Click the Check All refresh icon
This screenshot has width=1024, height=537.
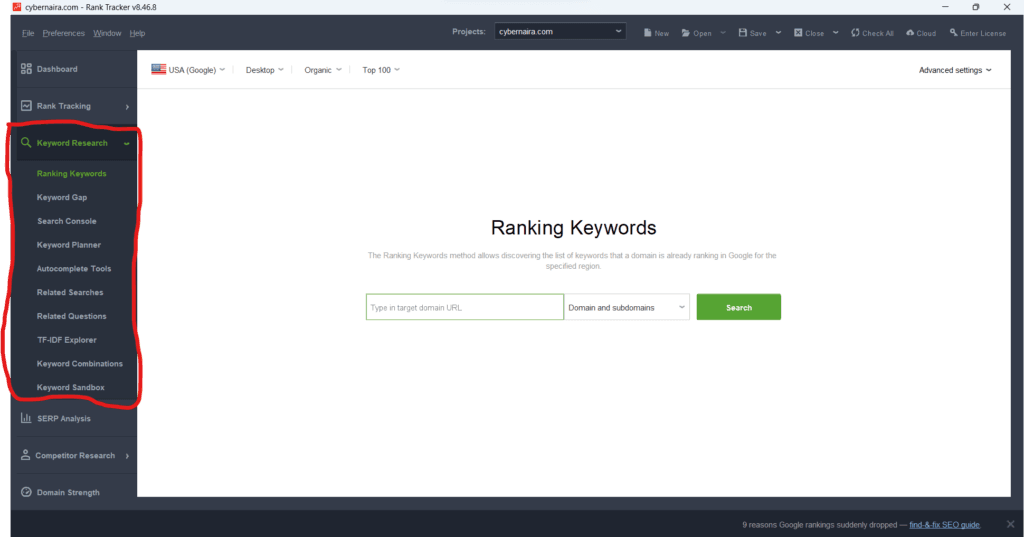coord(855,33)
